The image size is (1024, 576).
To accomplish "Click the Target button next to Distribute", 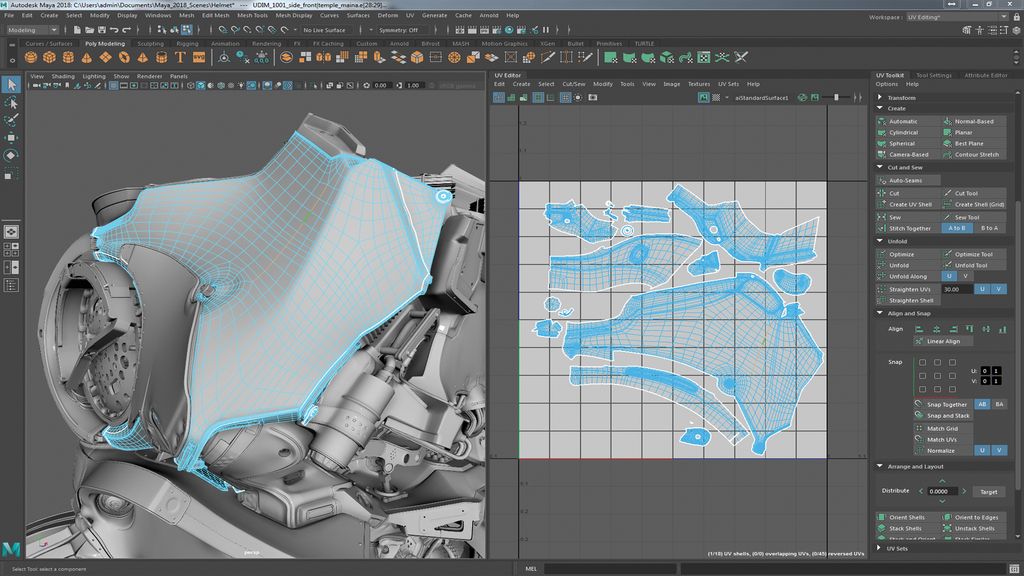I will (x=987, y=491).
